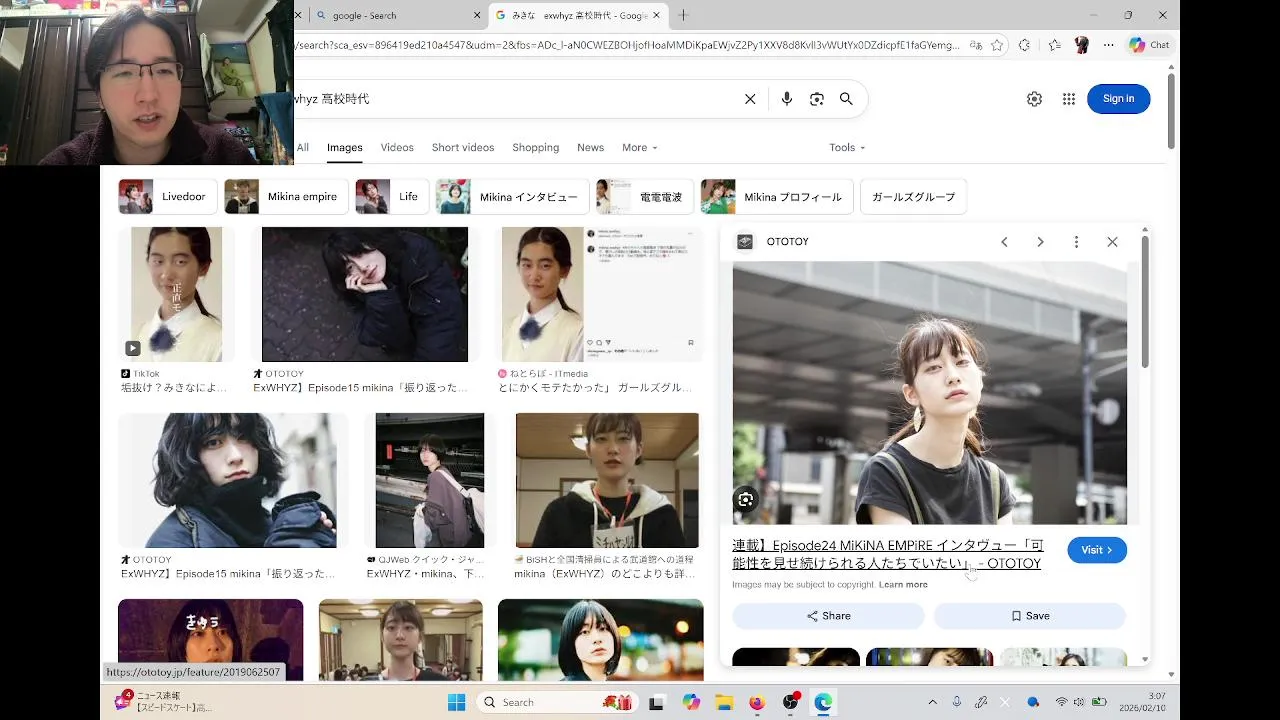Show next image in OTOTOY preview panel
The width and height of the screenshot is (1280, 720).
(x=1040, y=242)
